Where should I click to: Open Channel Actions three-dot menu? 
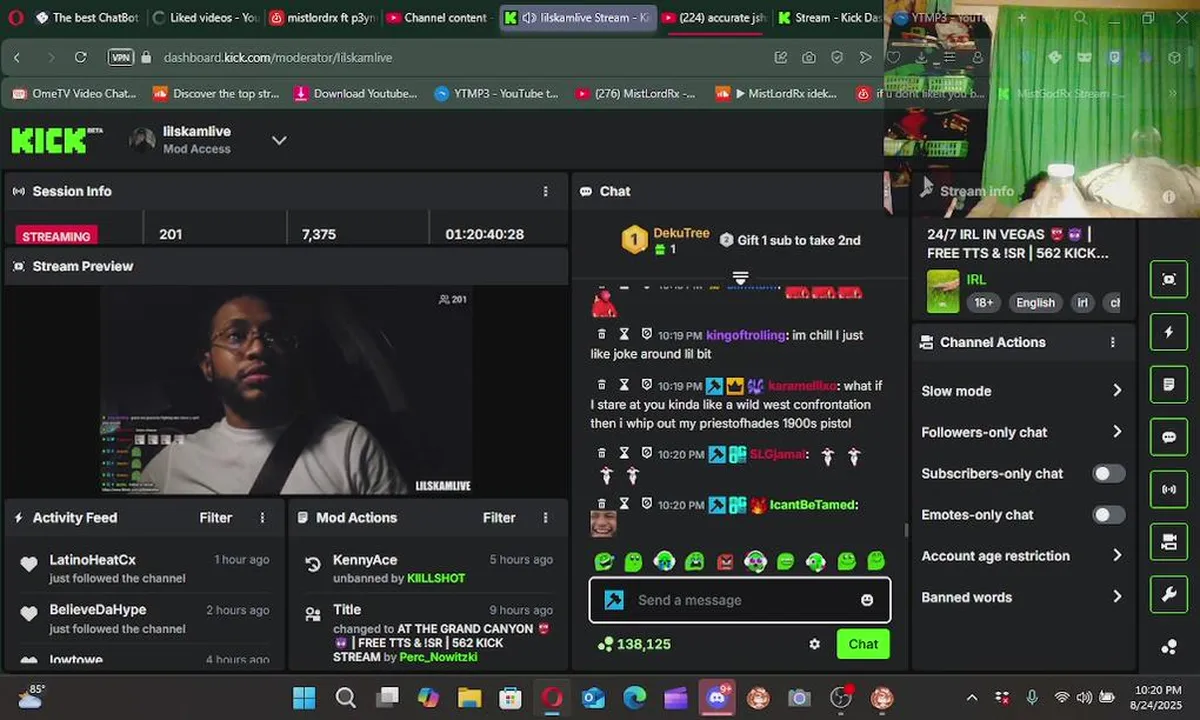(1112, 342)
